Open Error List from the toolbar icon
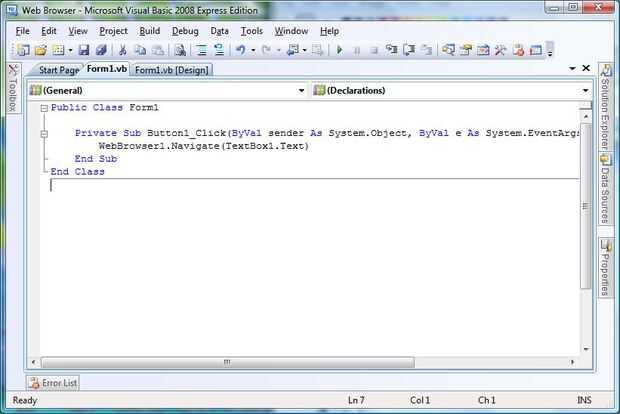The height and width of the screenshot is (414, 620). [518, 50]
